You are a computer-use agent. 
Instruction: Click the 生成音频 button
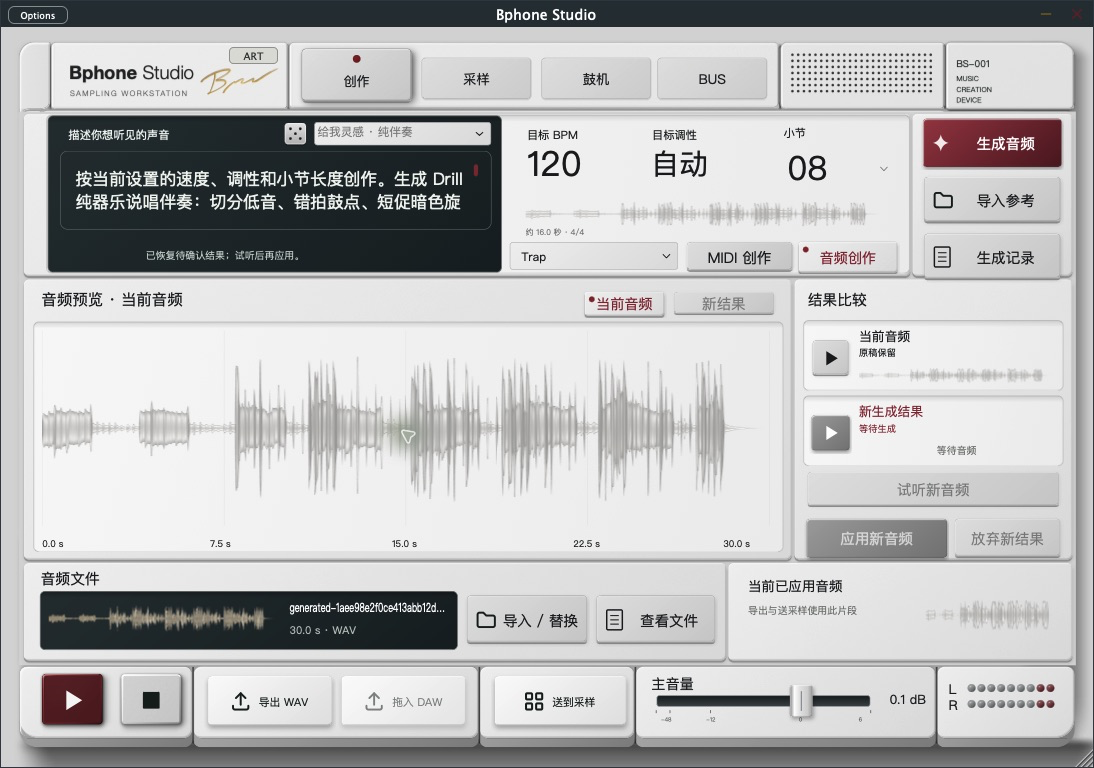992,143
